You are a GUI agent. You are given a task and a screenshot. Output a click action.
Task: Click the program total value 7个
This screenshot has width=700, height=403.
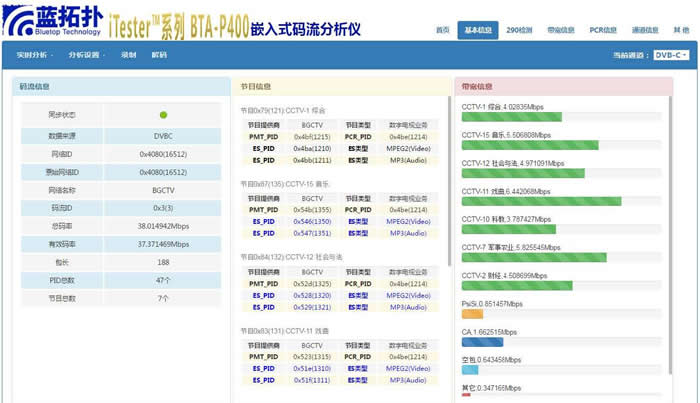[x=163, y=298]
